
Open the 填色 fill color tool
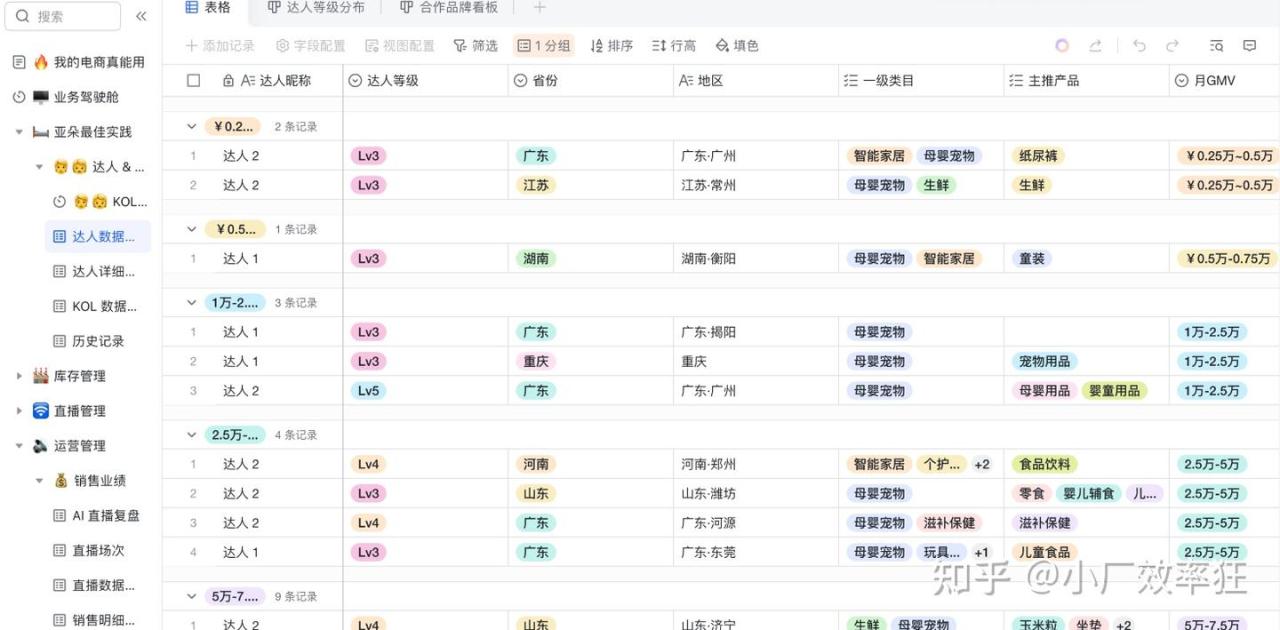[x=737, y=46]
